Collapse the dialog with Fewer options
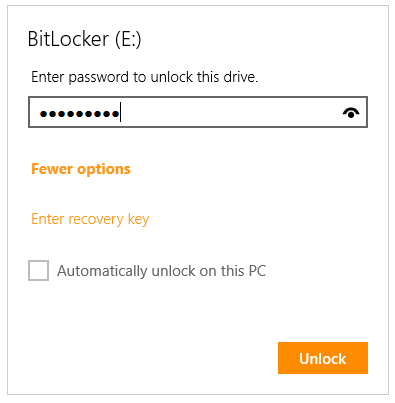Image resolution: width=395 pixels, height=403 pixels. (x=81, y=169)
